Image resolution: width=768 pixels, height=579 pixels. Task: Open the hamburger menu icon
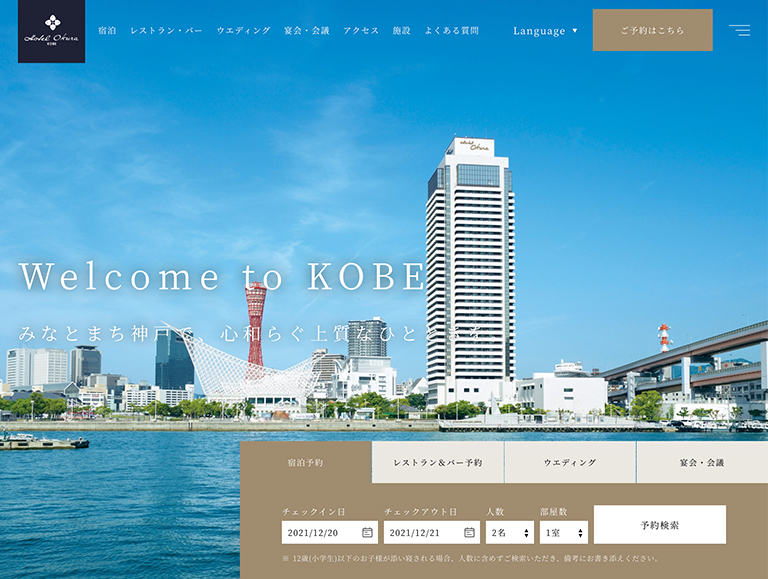pos(739,30)
